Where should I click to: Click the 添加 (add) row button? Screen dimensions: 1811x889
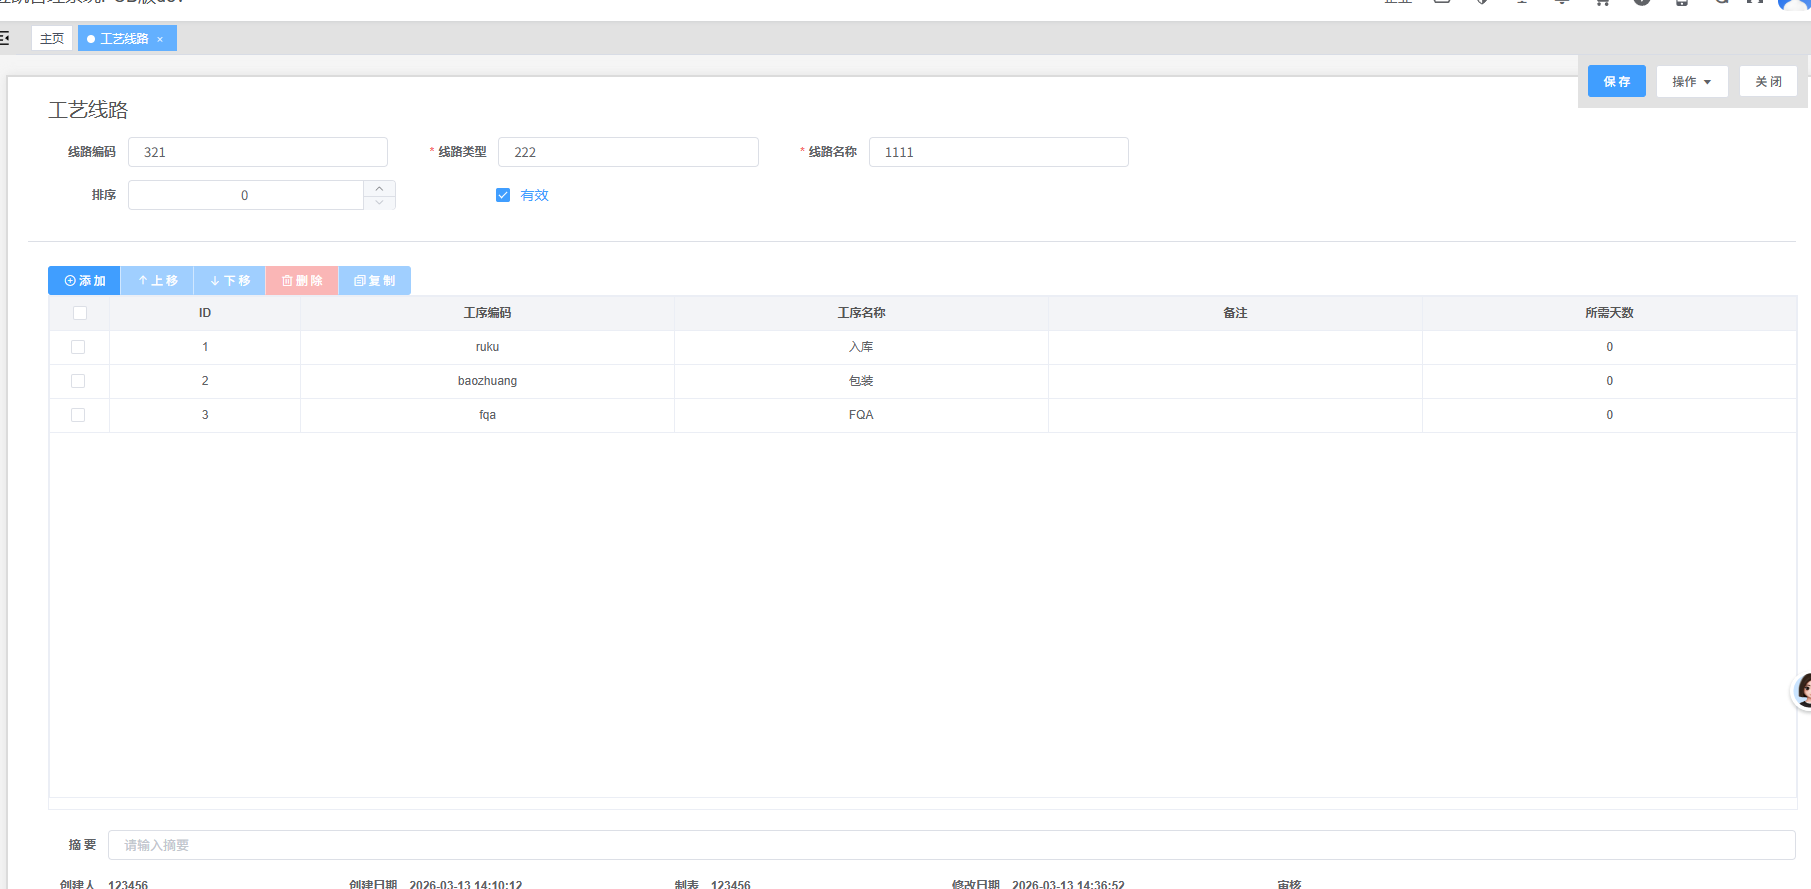tap(85, 281)
